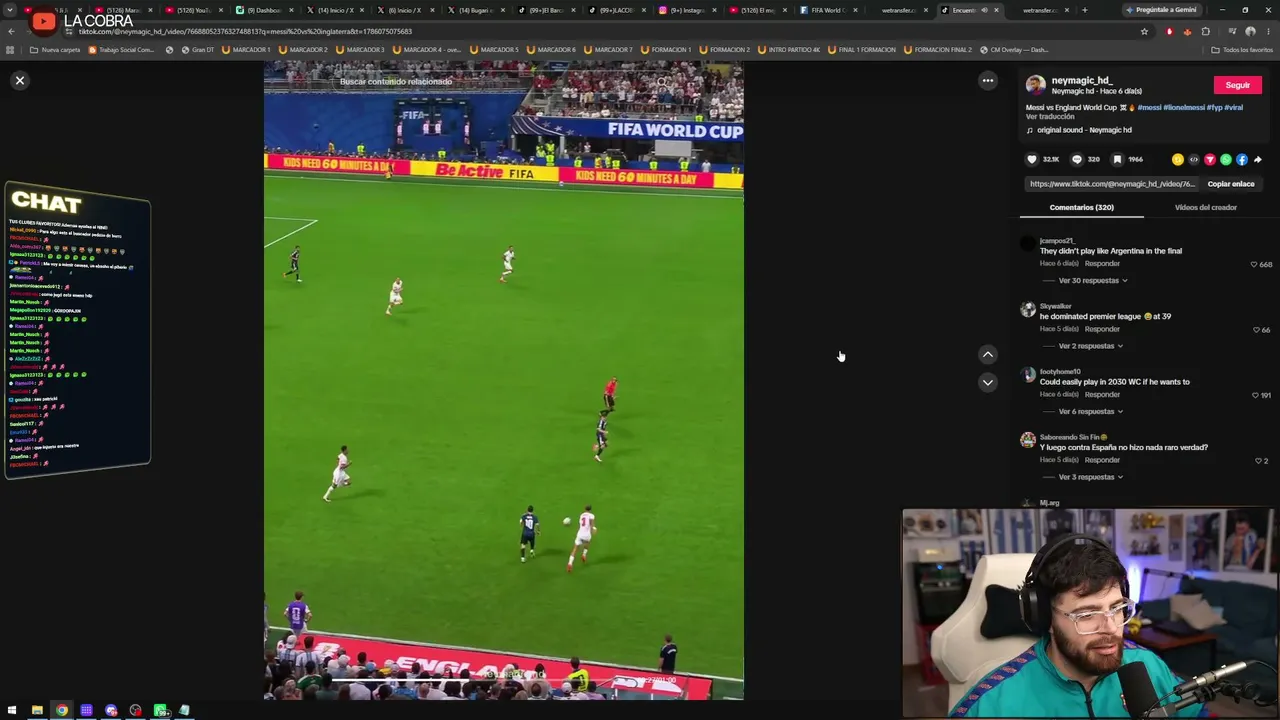Expand Ver 2 respuestas under Skywalker comment
This screenshot has width=1280, height=720.
pos(1090,346)
